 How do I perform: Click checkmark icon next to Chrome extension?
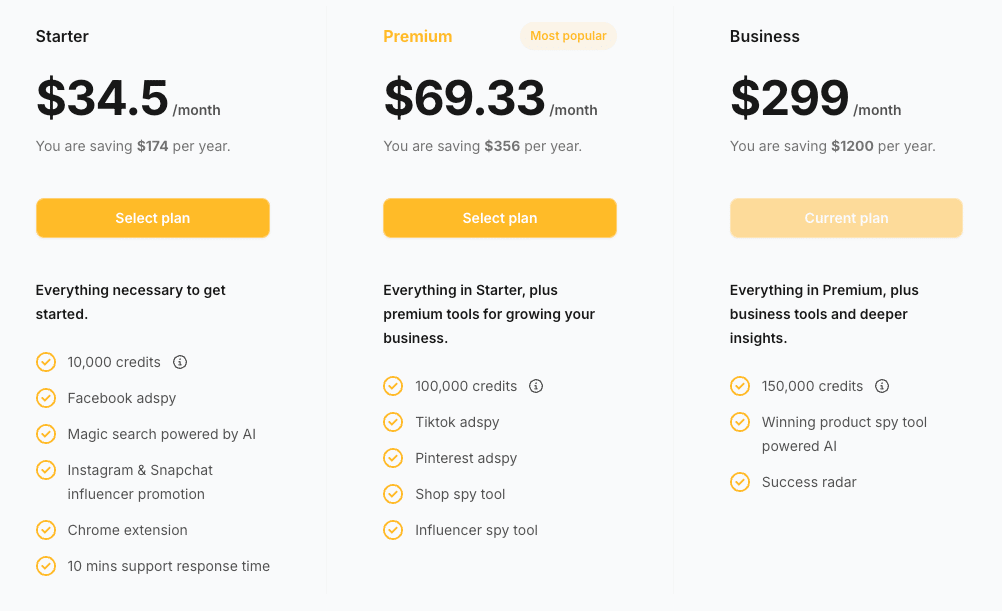click(x=46, y=530)
